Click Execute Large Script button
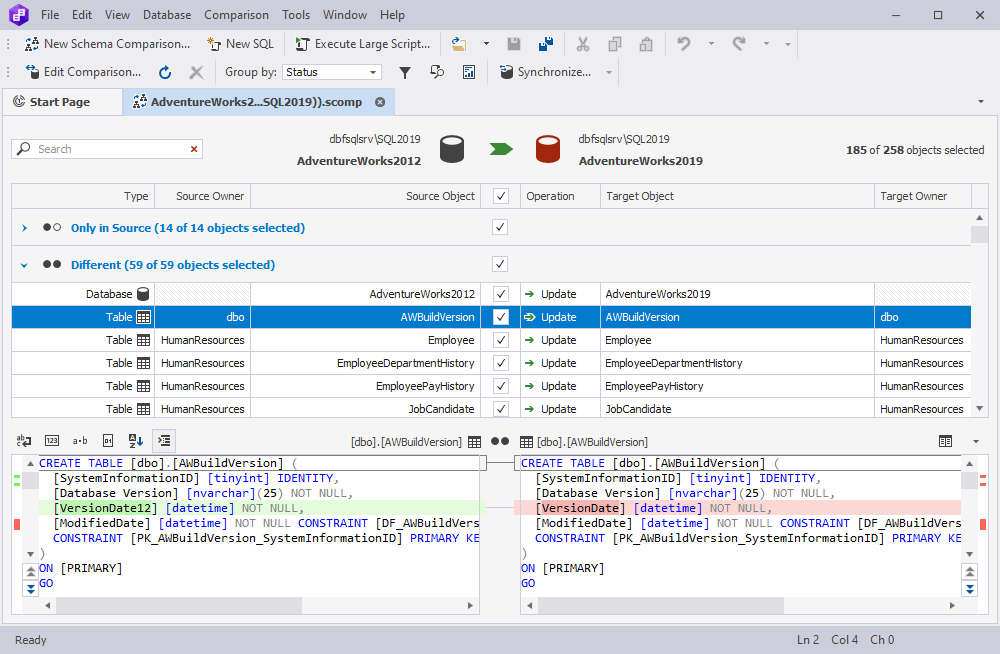Viewport: 1000px width, 654px height. click(362, 44)
